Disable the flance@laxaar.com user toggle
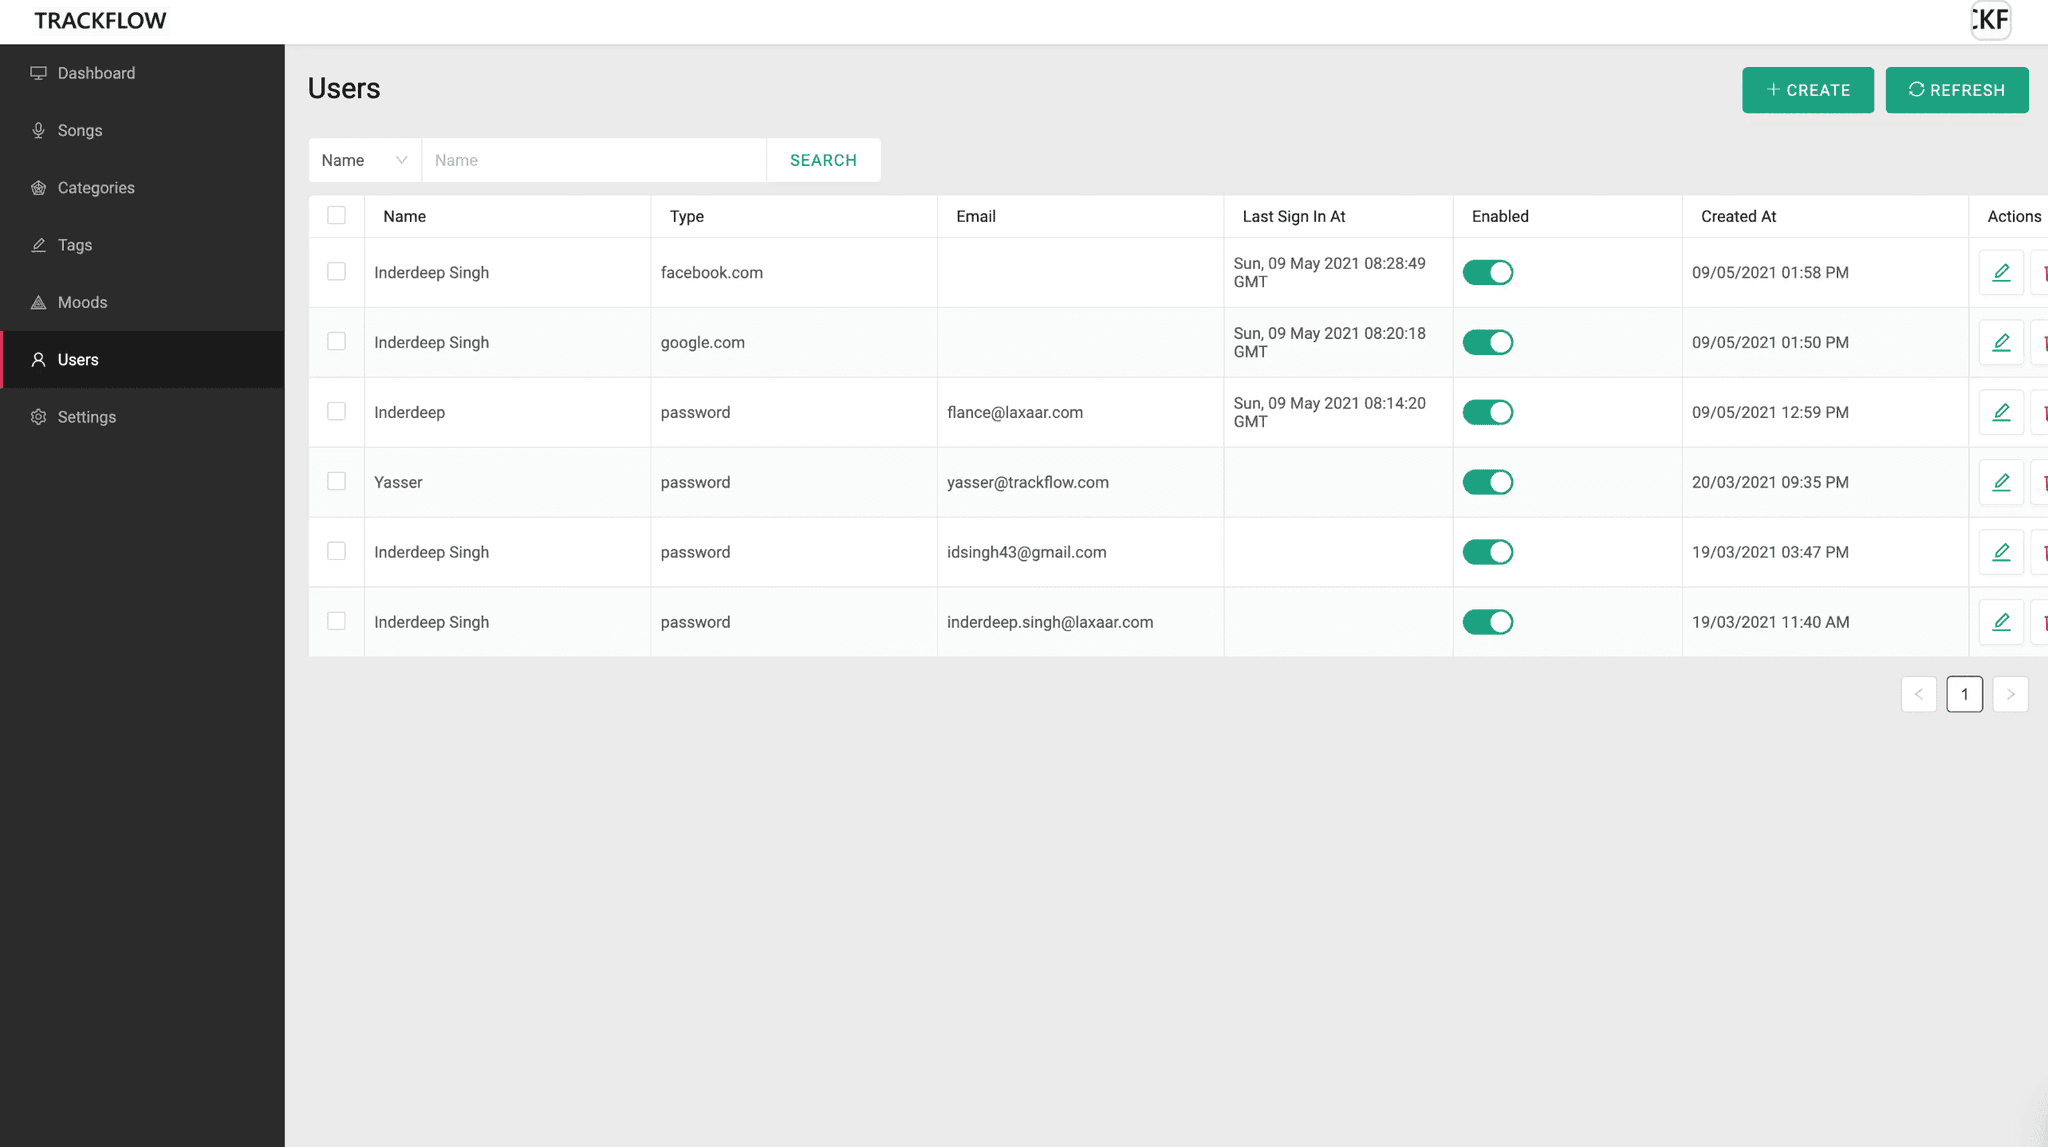This screenshot has height=1147, width=2048. click(x=1488, y=412)
